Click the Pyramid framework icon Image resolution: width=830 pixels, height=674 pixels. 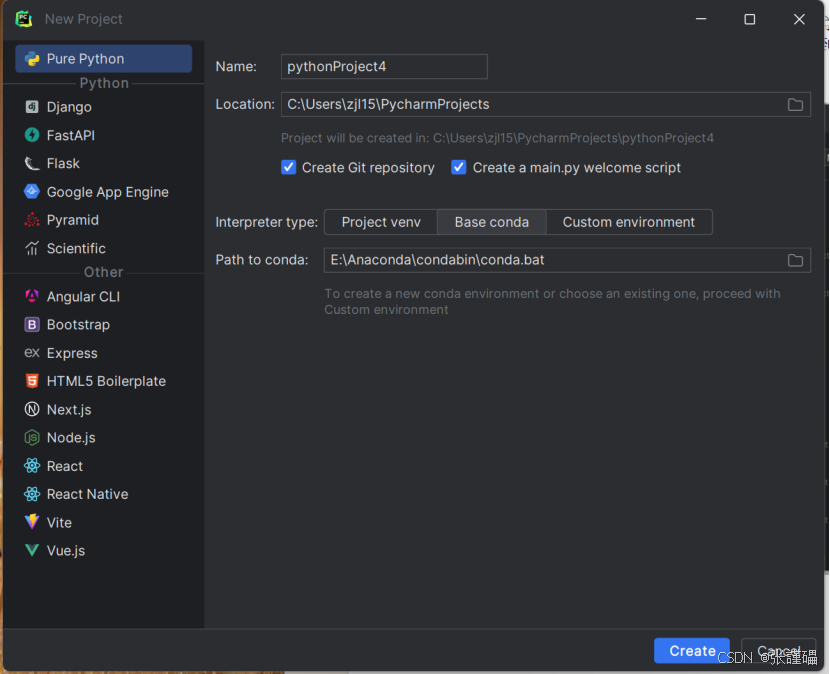[32, 220]
